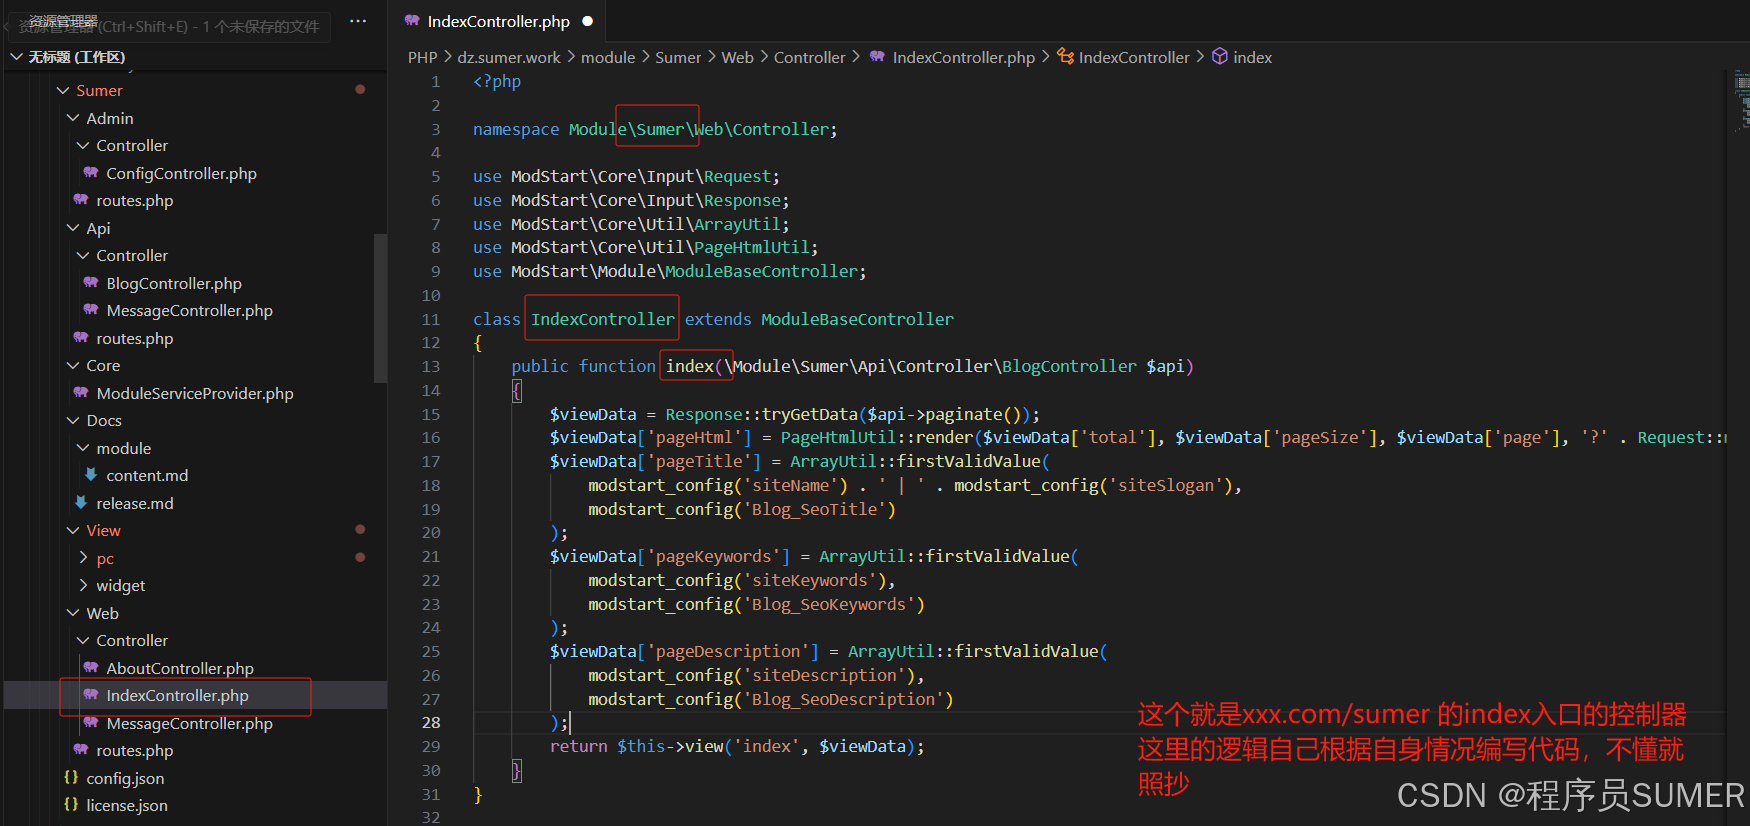
Task: Click breadcrumb segment Sumer
Action: (678, 57)
